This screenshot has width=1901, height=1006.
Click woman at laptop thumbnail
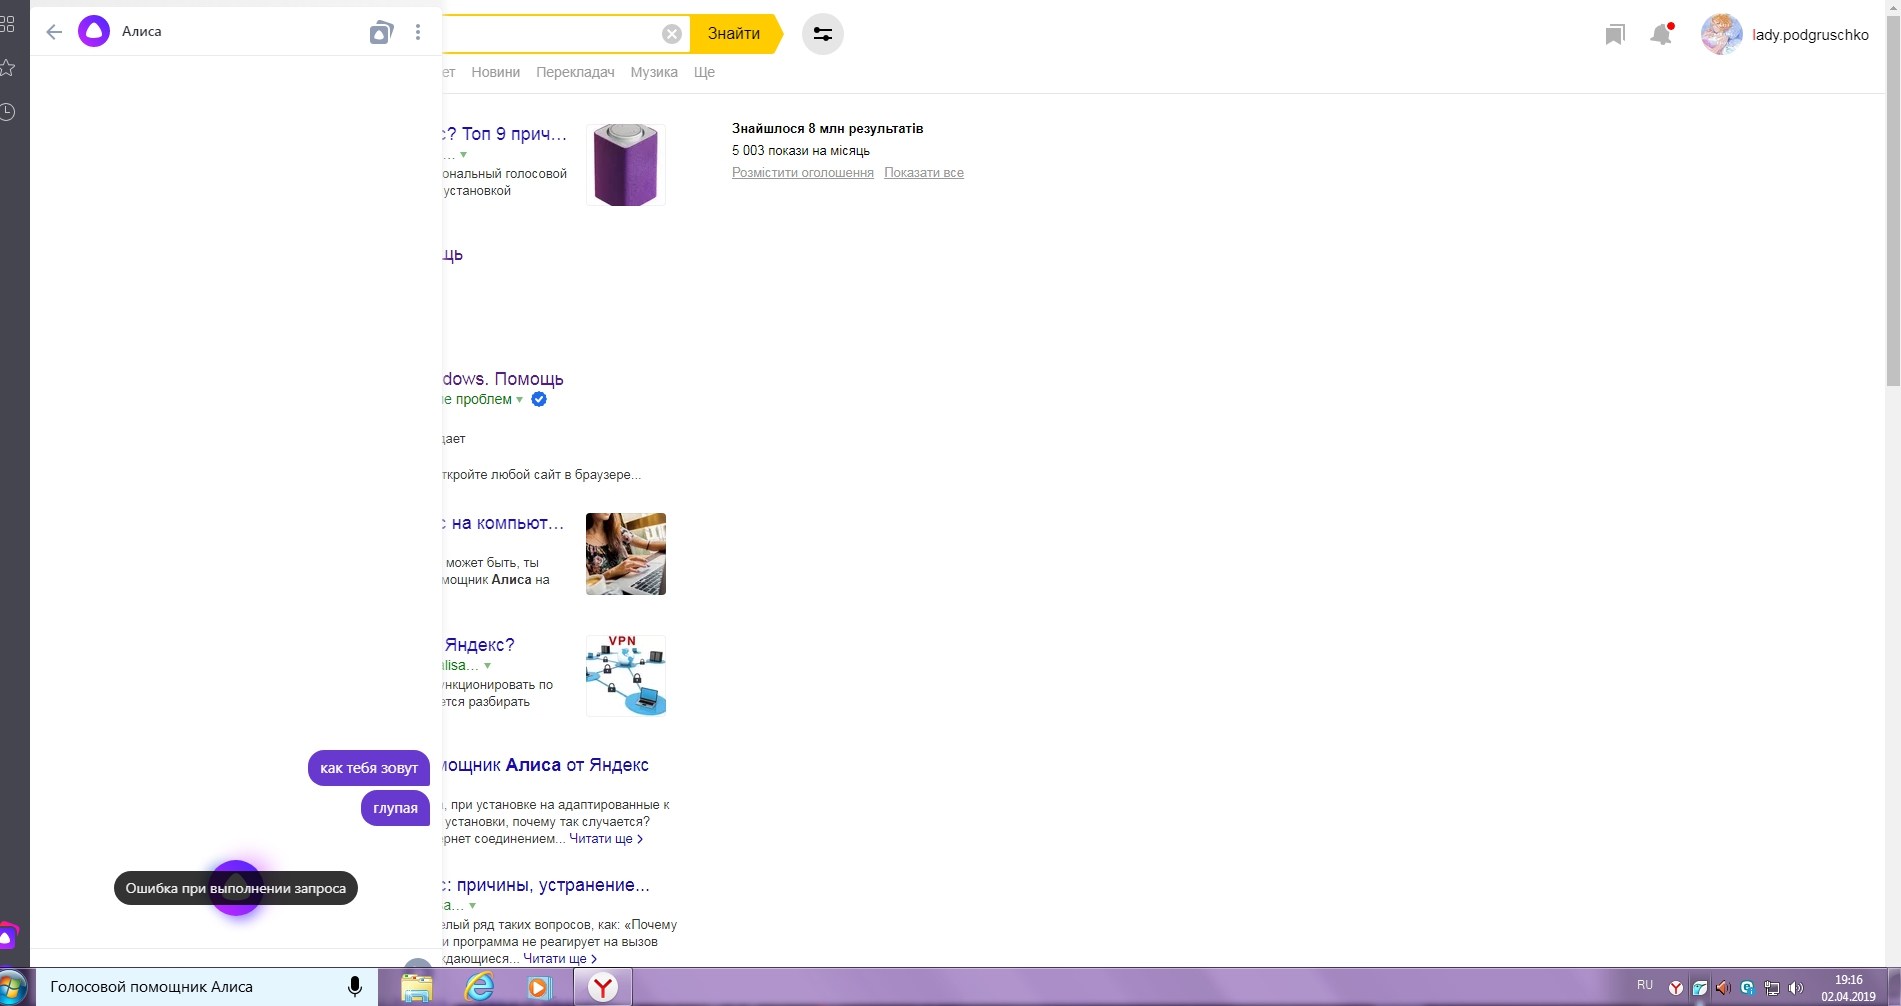click(x=626, y=554)
